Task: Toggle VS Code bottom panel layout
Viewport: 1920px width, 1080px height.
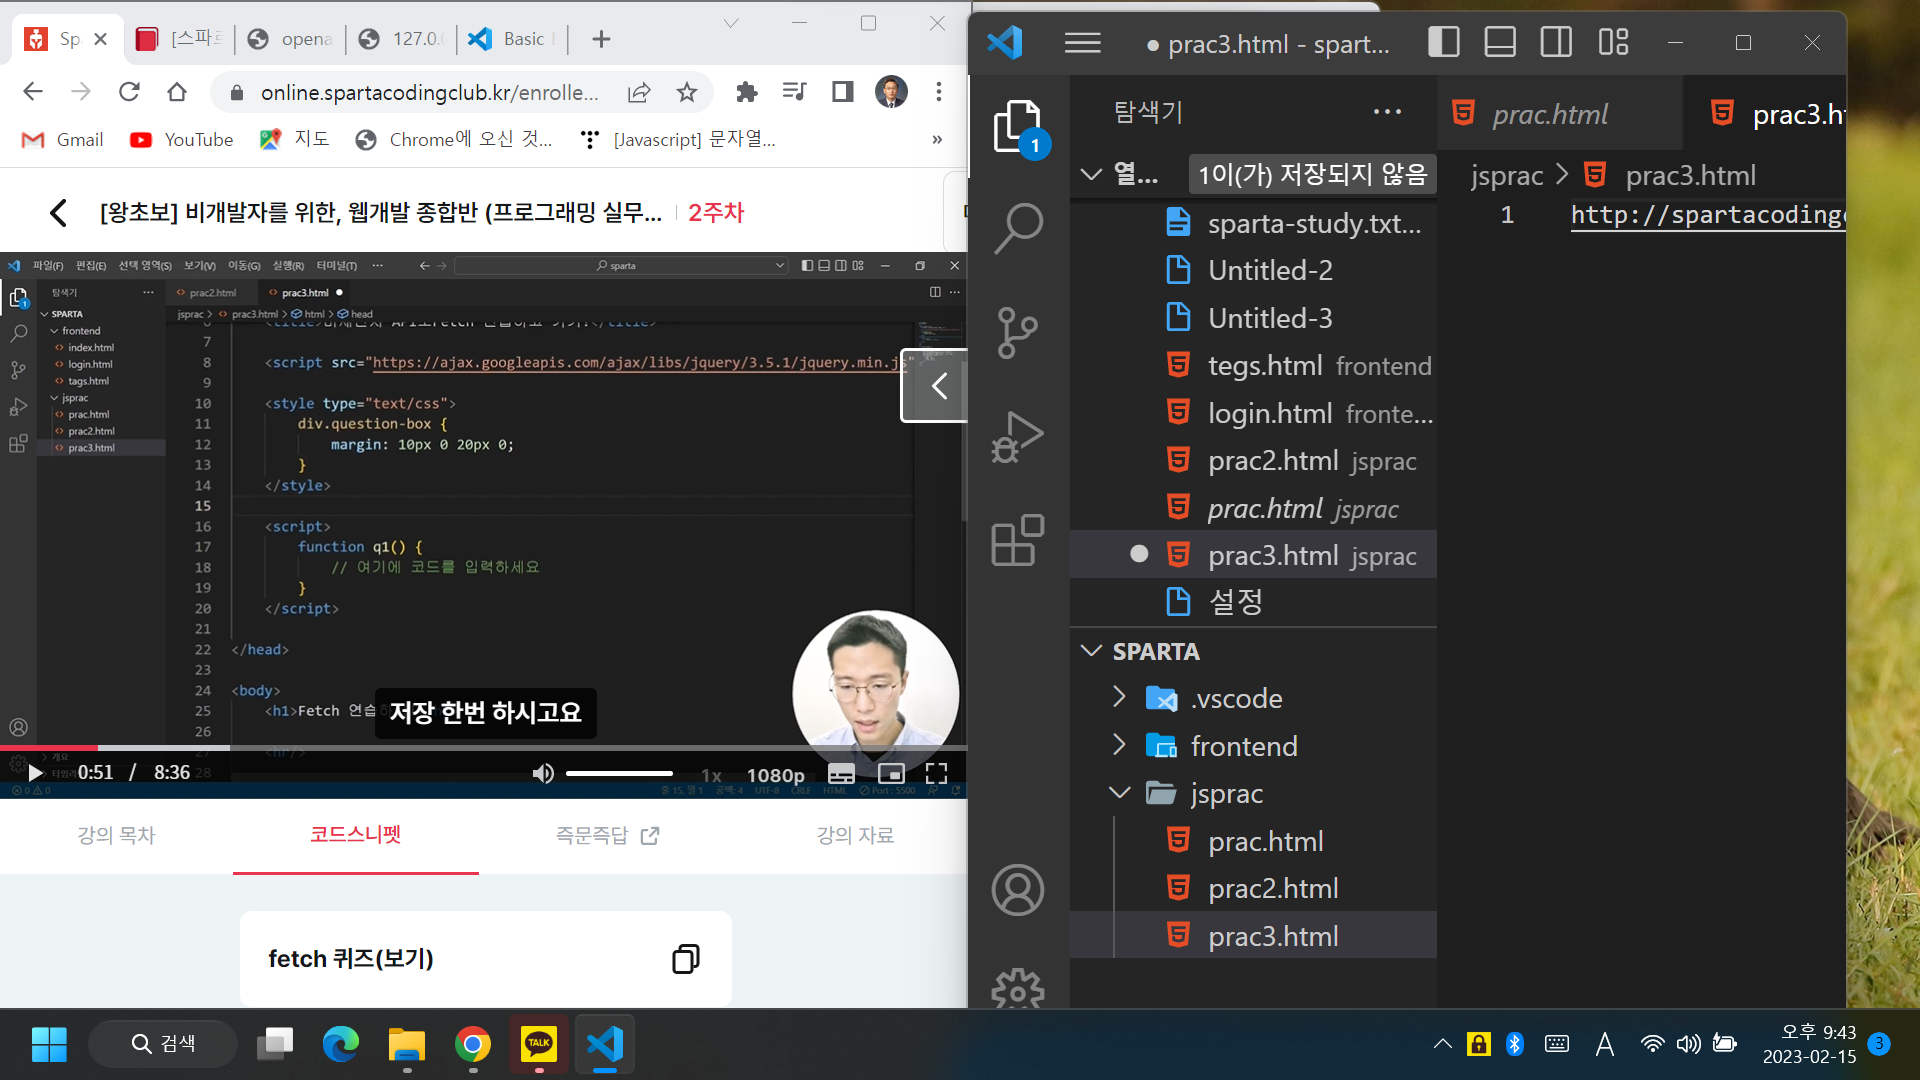Action: point(1499,42)
